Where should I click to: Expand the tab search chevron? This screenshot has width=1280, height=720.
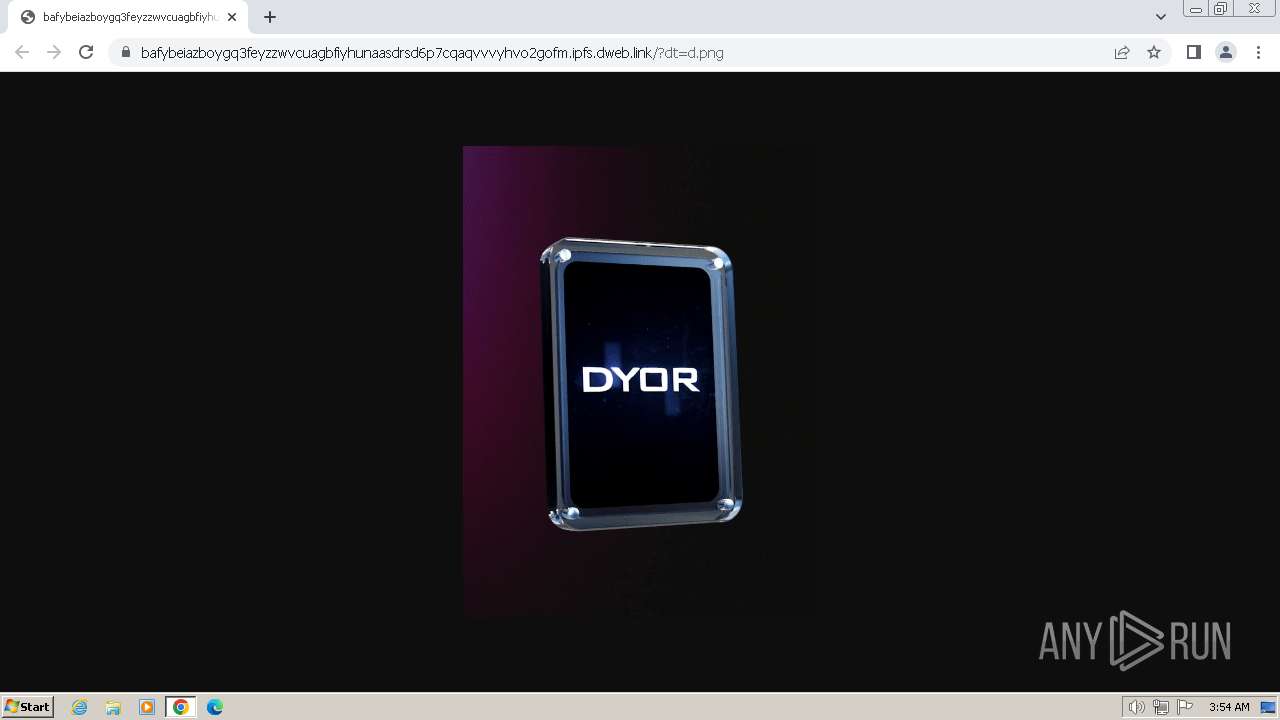coord(1161,17)
